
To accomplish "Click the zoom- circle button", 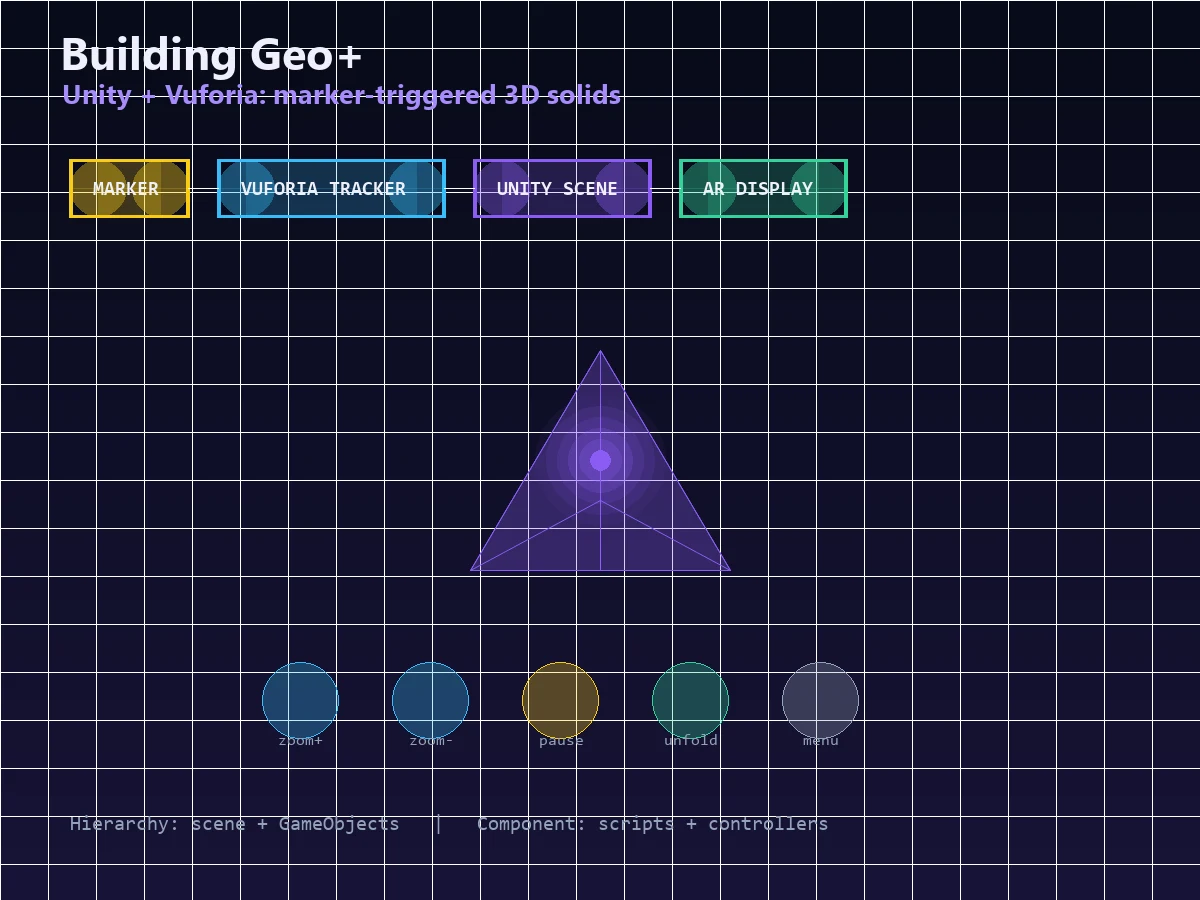I will (430, 700).
